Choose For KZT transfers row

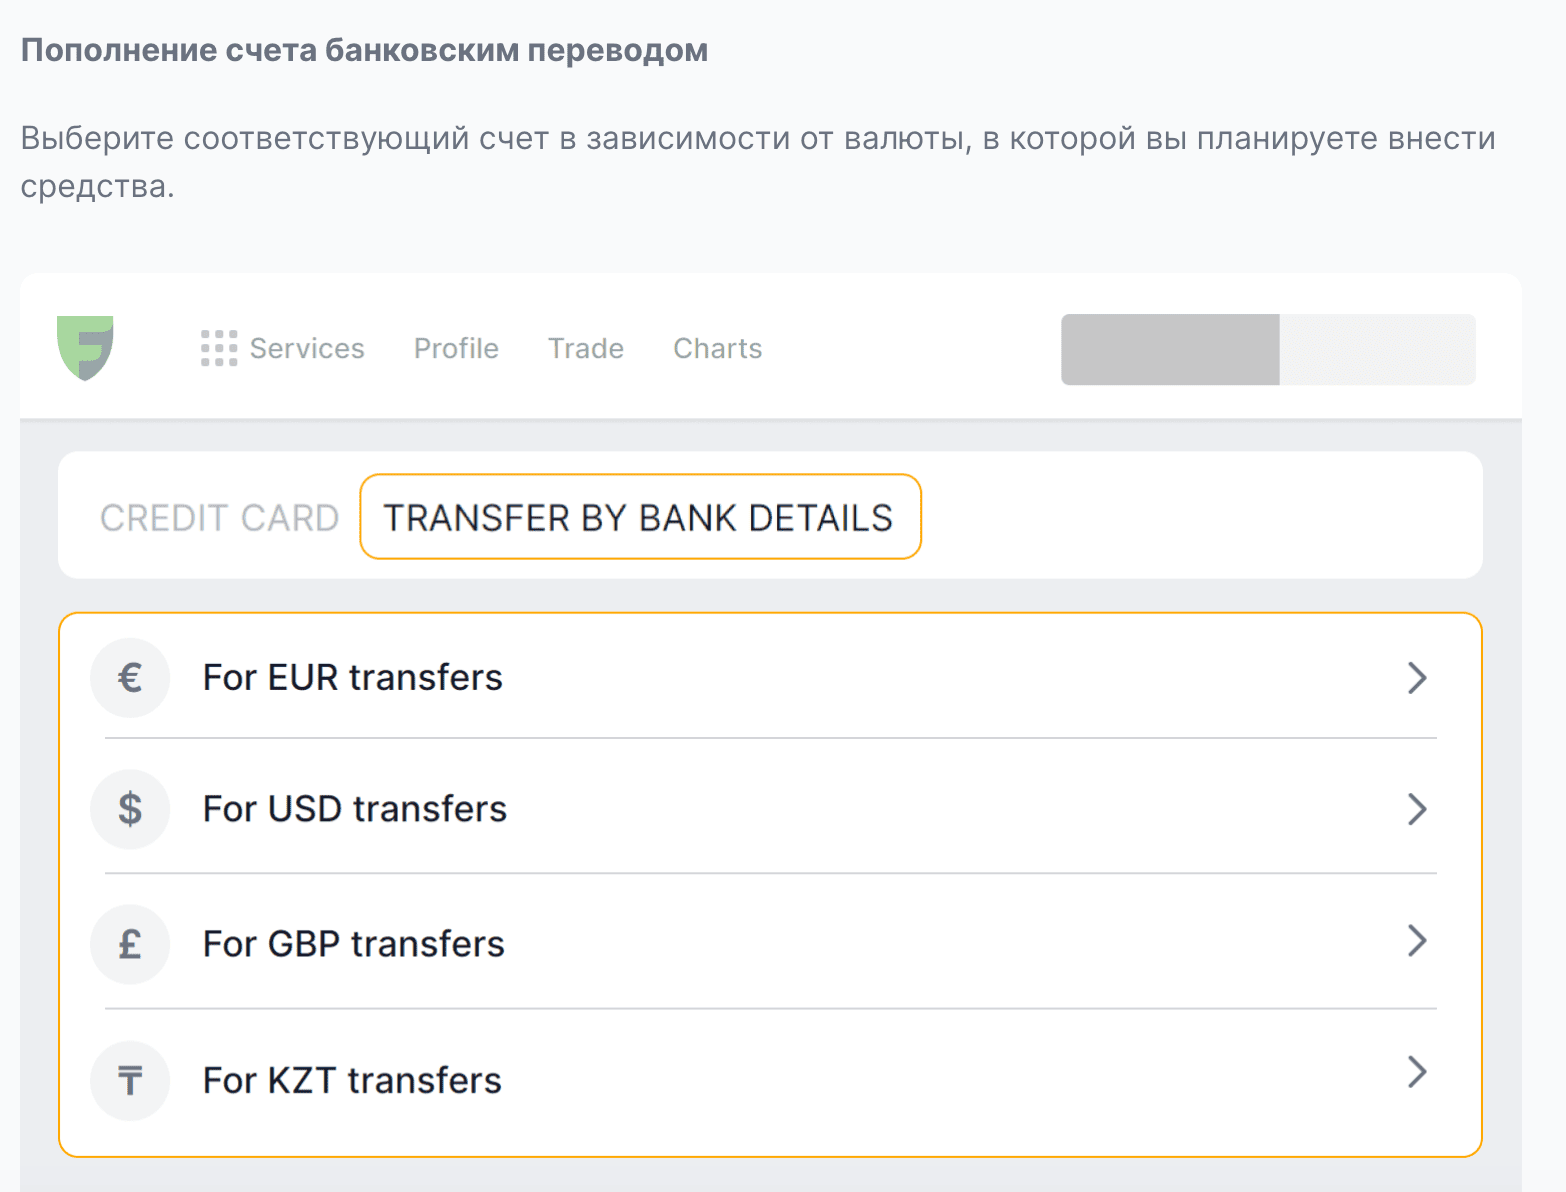pos(770,1081)
